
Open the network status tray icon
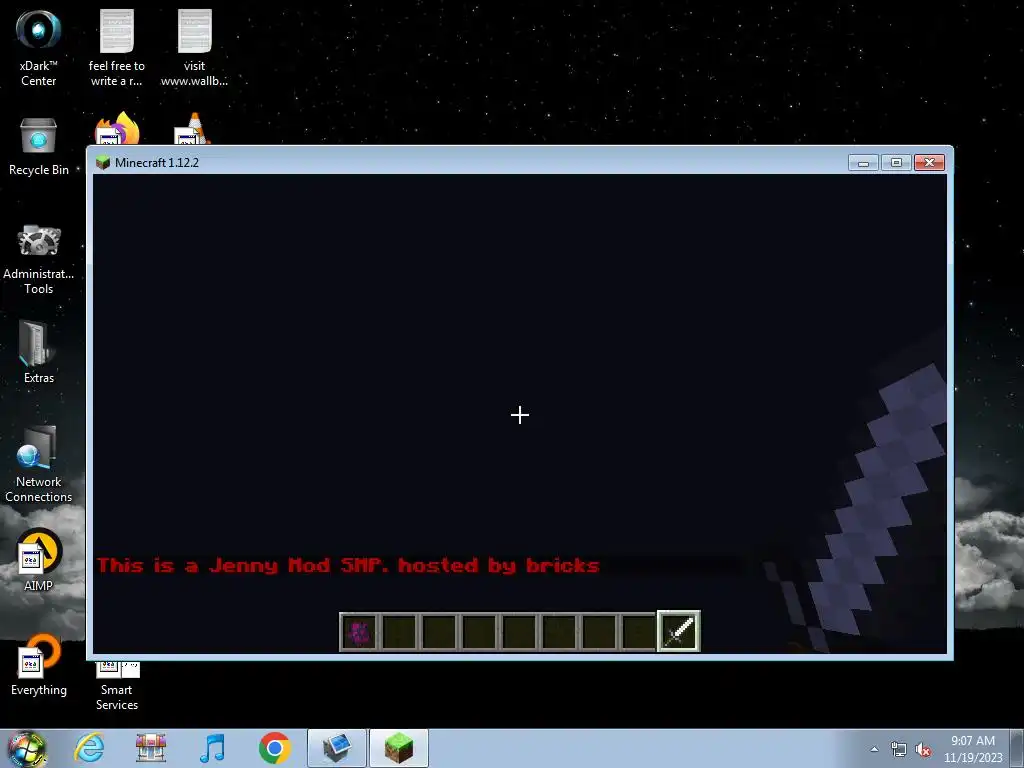(899, 749)
